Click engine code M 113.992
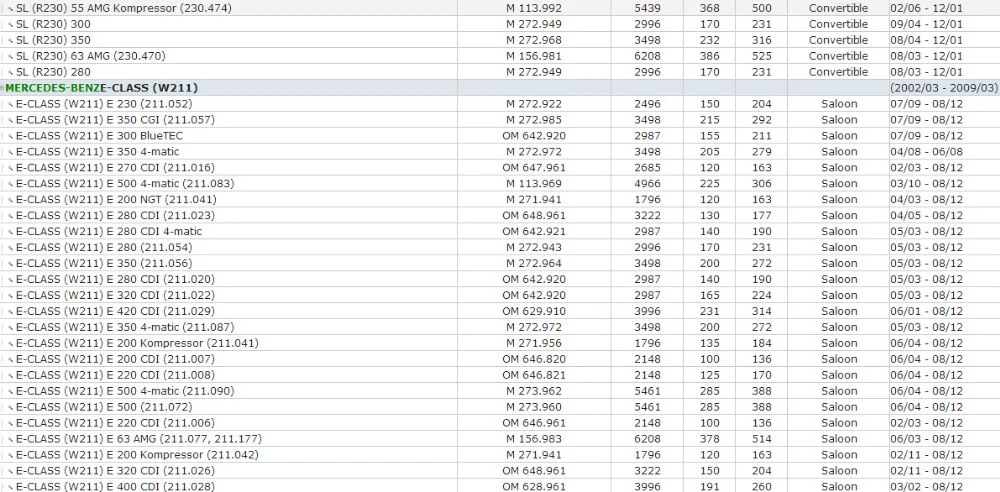The width and height of the screenshot is (1000, 492). coord(534,8)
